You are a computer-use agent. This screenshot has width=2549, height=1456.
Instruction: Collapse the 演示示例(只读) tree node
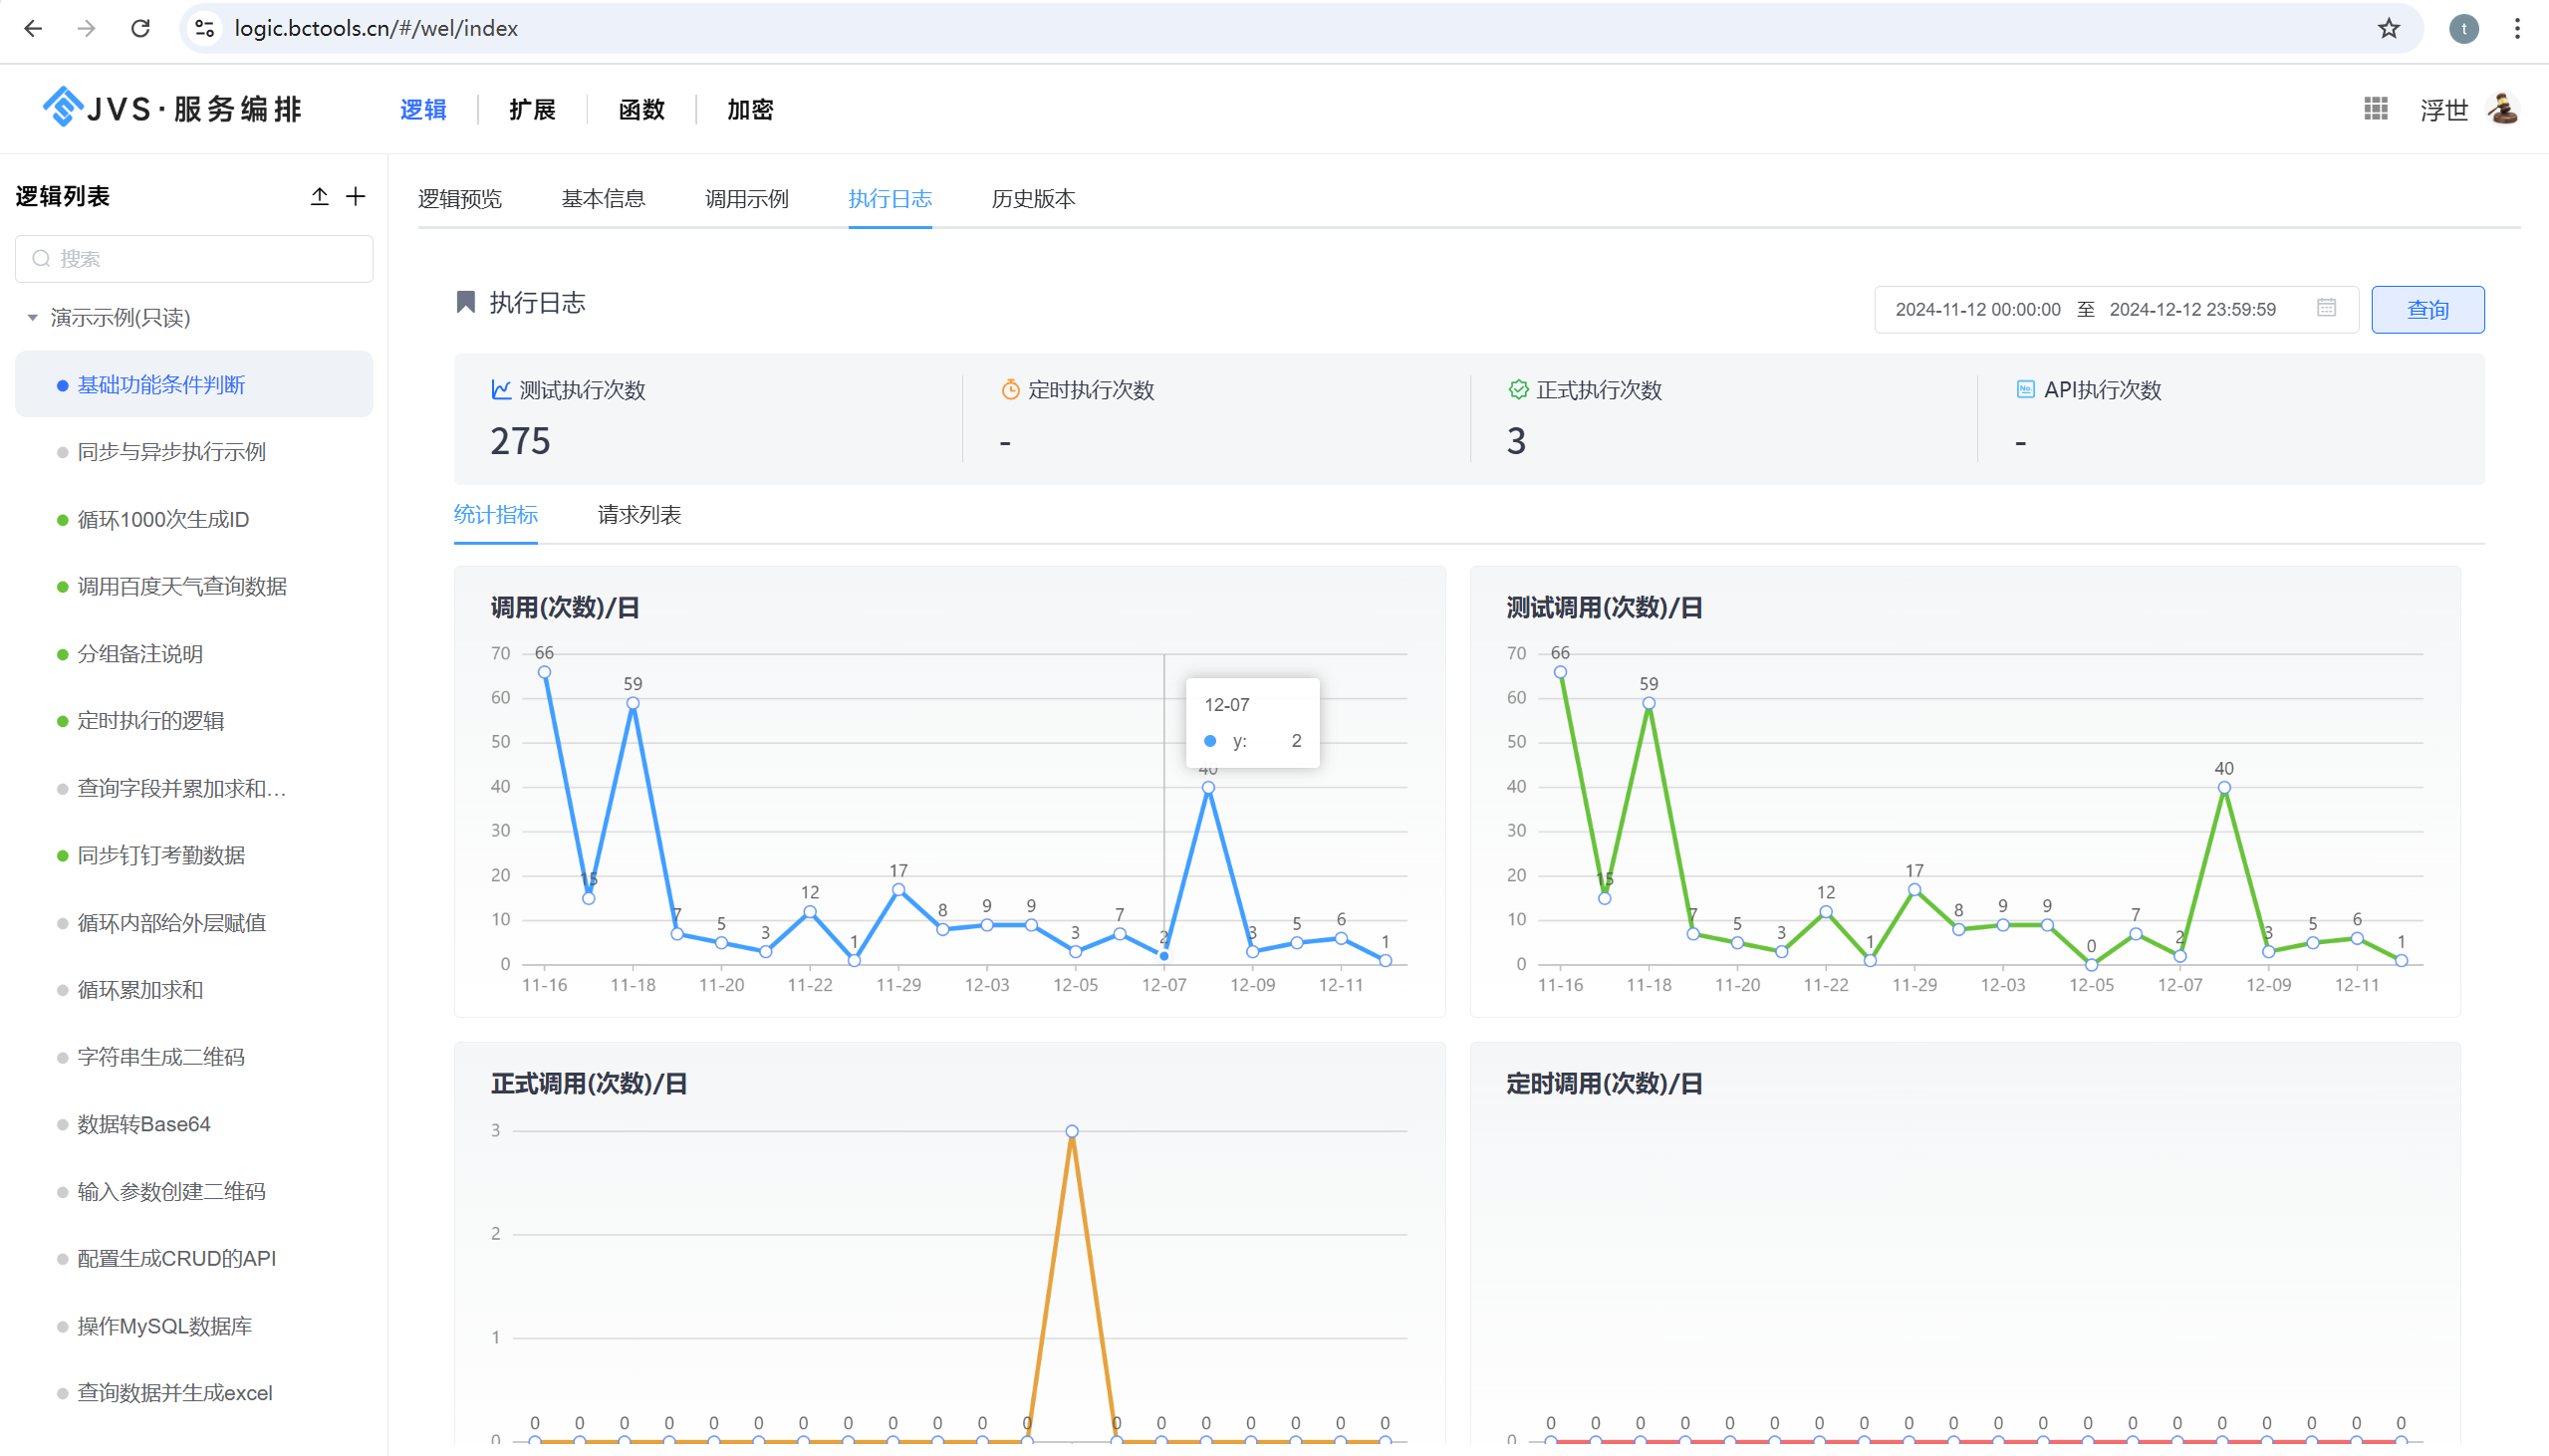[x=30, y=317]
